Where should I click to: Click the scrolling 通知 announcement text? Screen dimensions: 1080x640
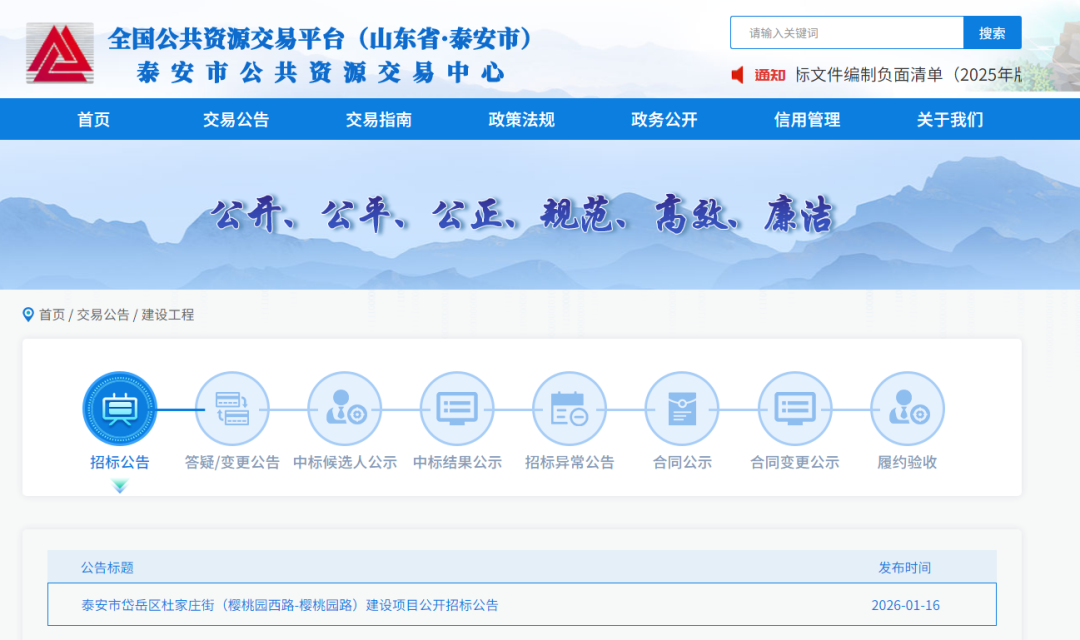point(908,75)
